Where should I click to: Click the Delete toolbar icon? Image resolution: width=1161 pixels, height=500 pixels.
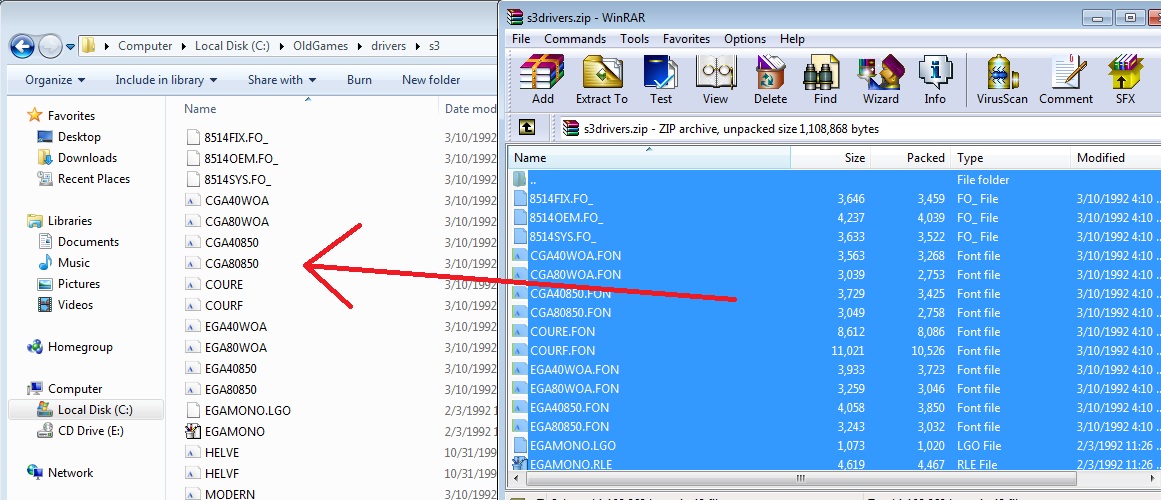click(x=770, y=80)
